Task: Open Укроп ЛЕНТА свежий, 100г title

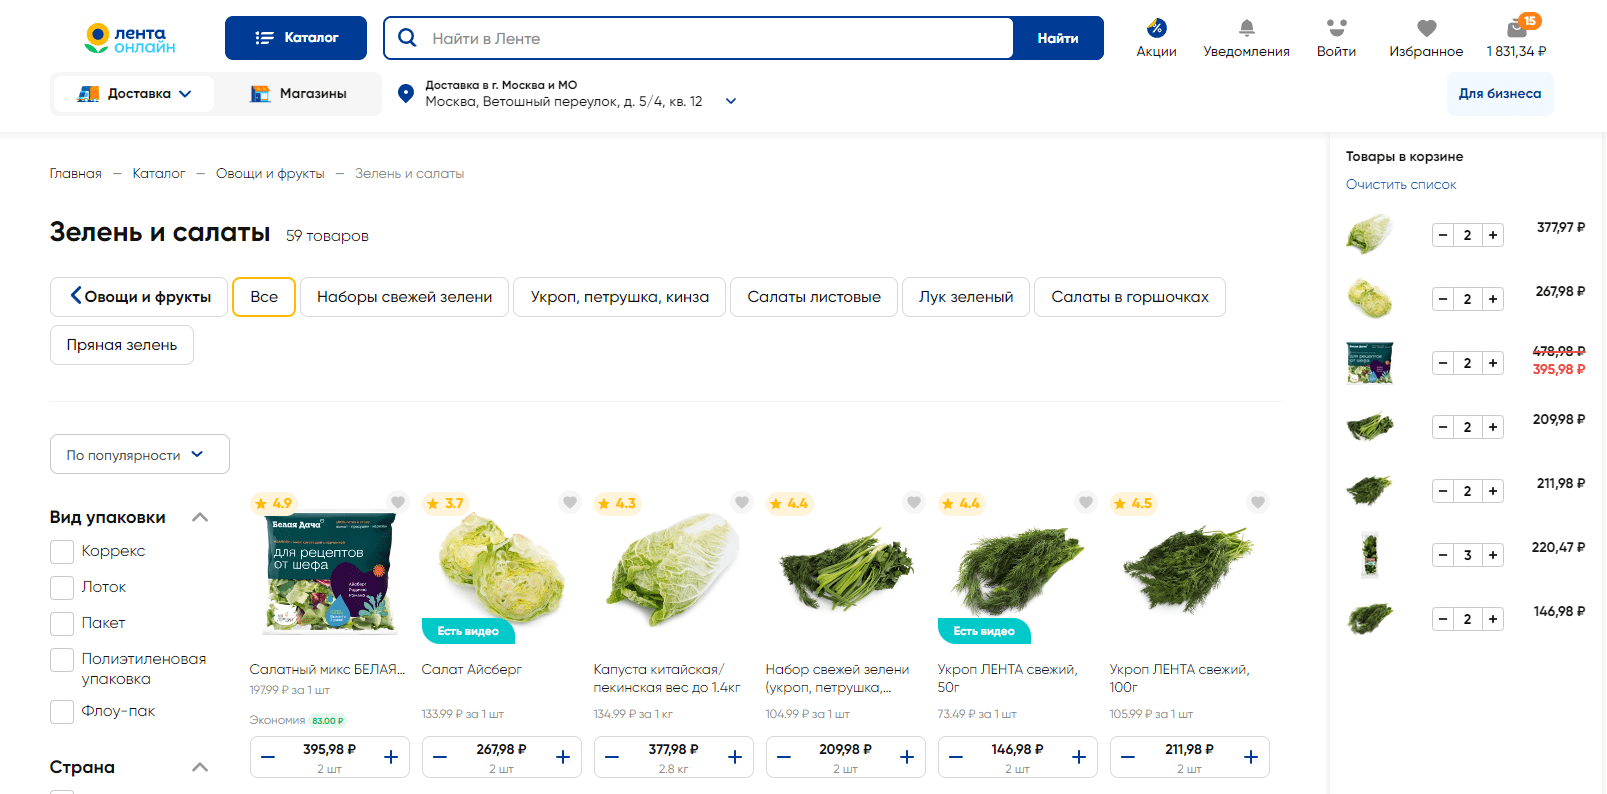Action: point(1180,678)
